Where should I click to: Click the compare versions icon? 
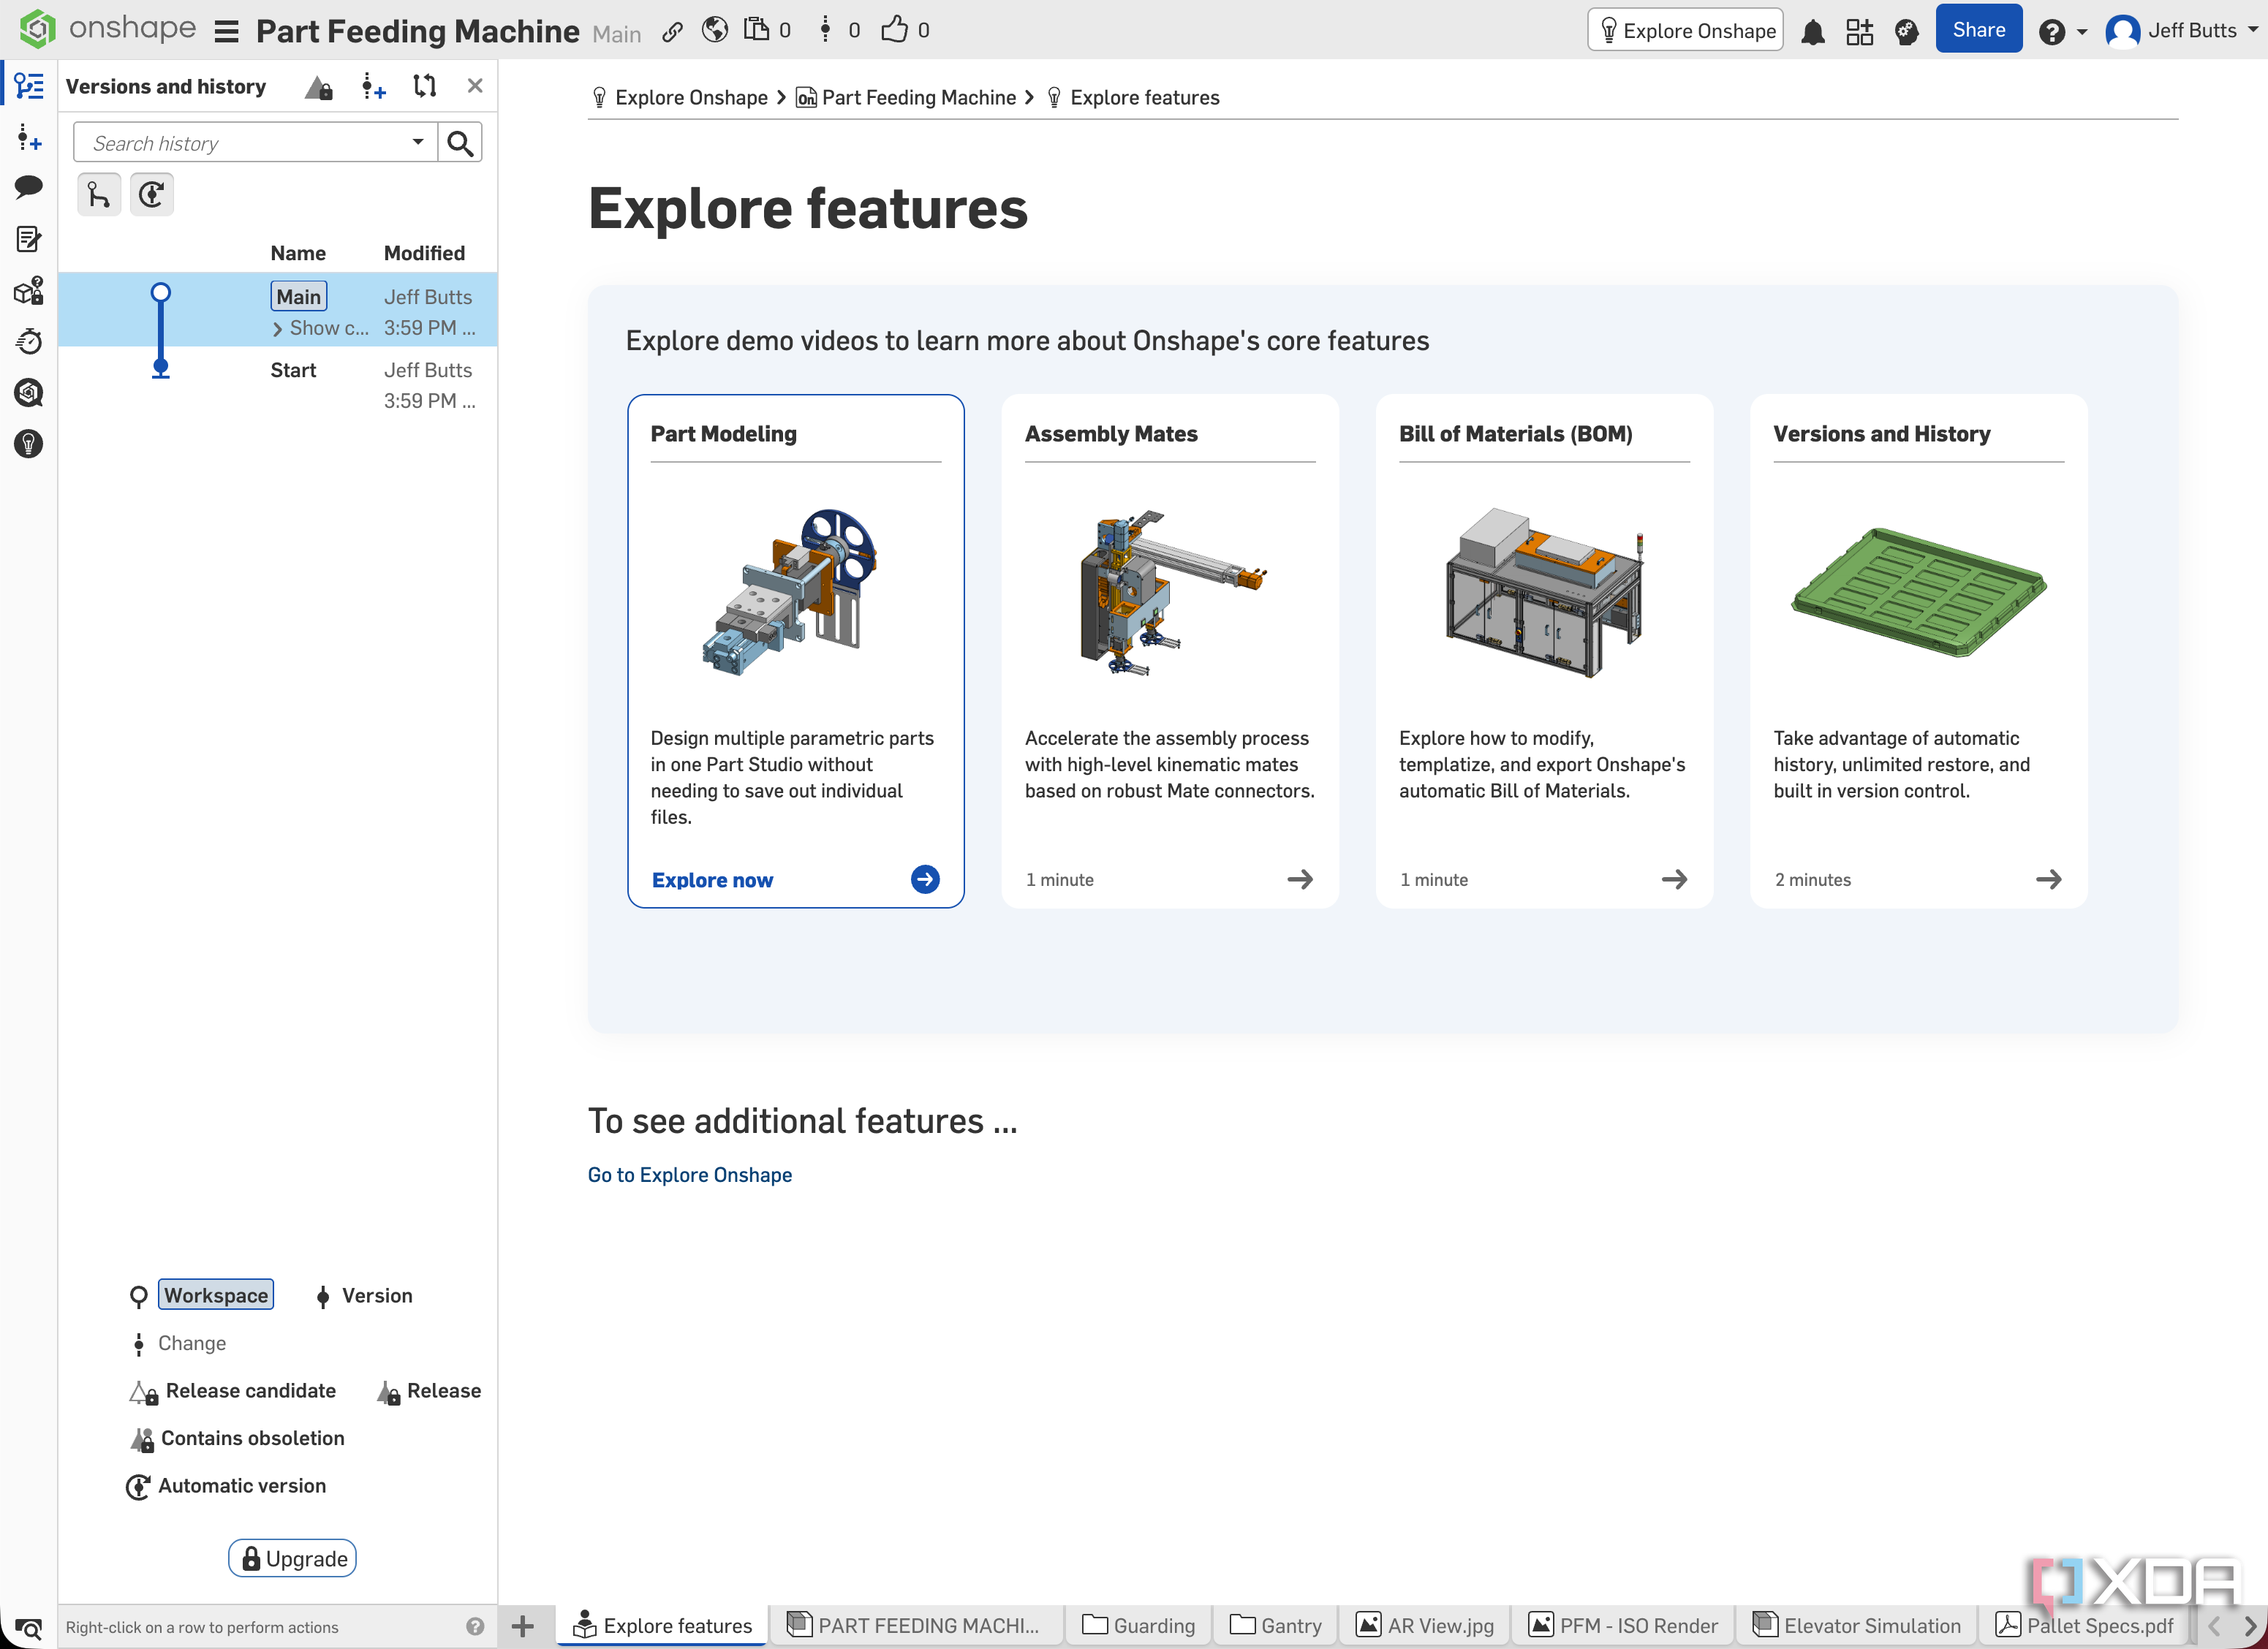coord(425,86)
